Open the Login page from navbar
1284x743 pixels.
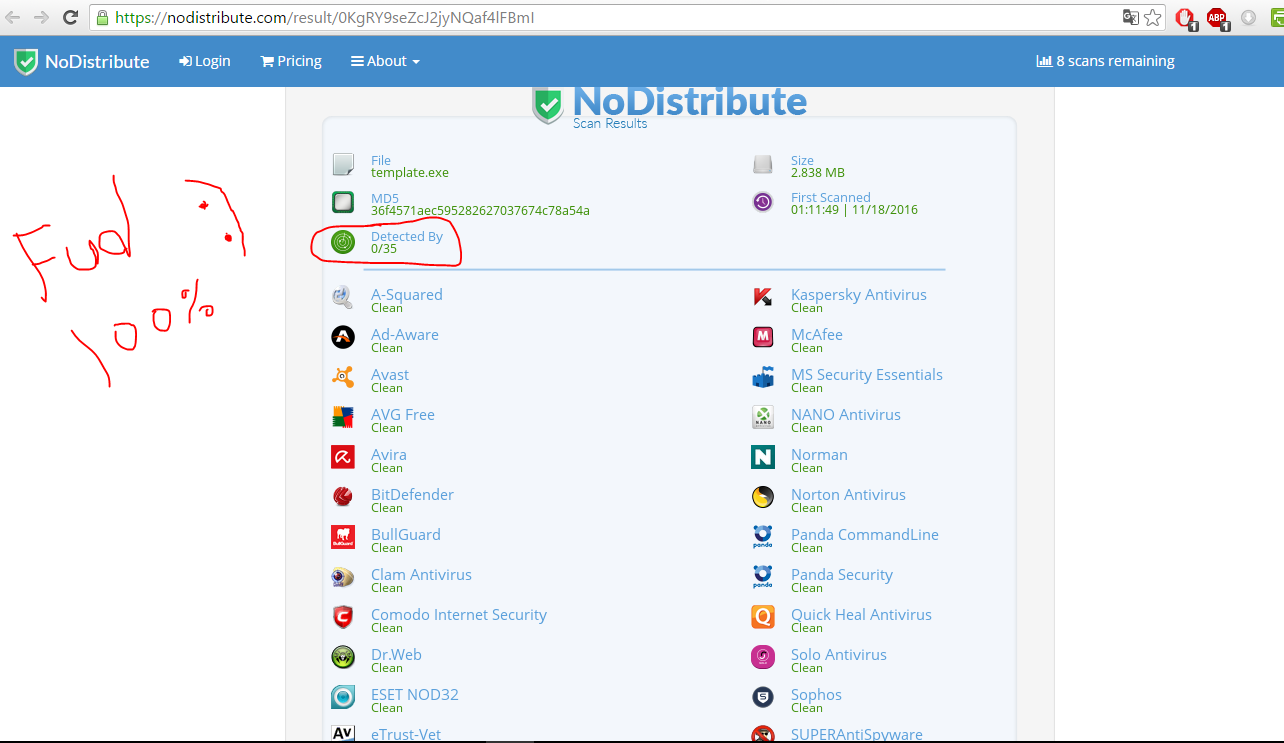click(x=205, y=61)
